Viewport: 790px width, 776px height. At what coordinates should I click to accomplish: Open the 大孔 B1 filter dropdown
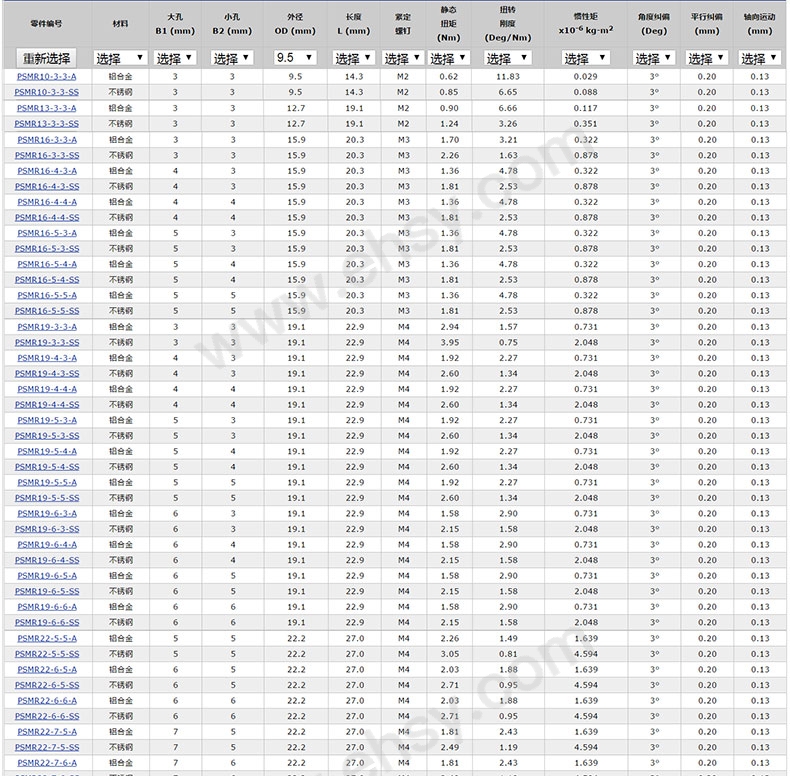pos(174,58)
